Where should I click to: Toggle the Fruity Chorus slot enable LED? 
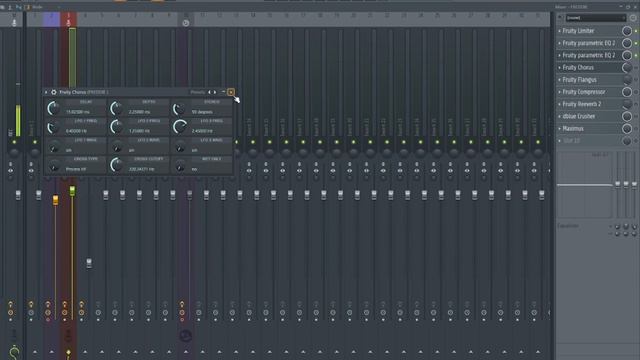[x=636, y=68]
